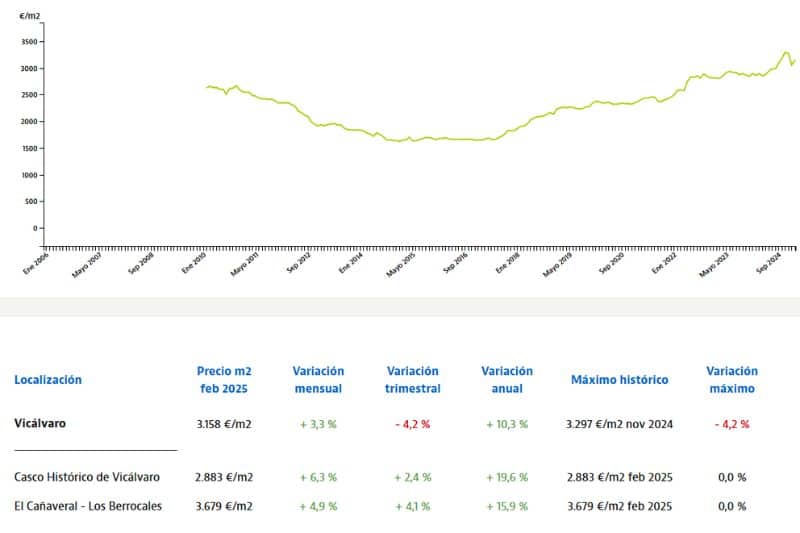Click the €/m2 axis unit label
800x533 pixels.
click(x=30, y=16)
